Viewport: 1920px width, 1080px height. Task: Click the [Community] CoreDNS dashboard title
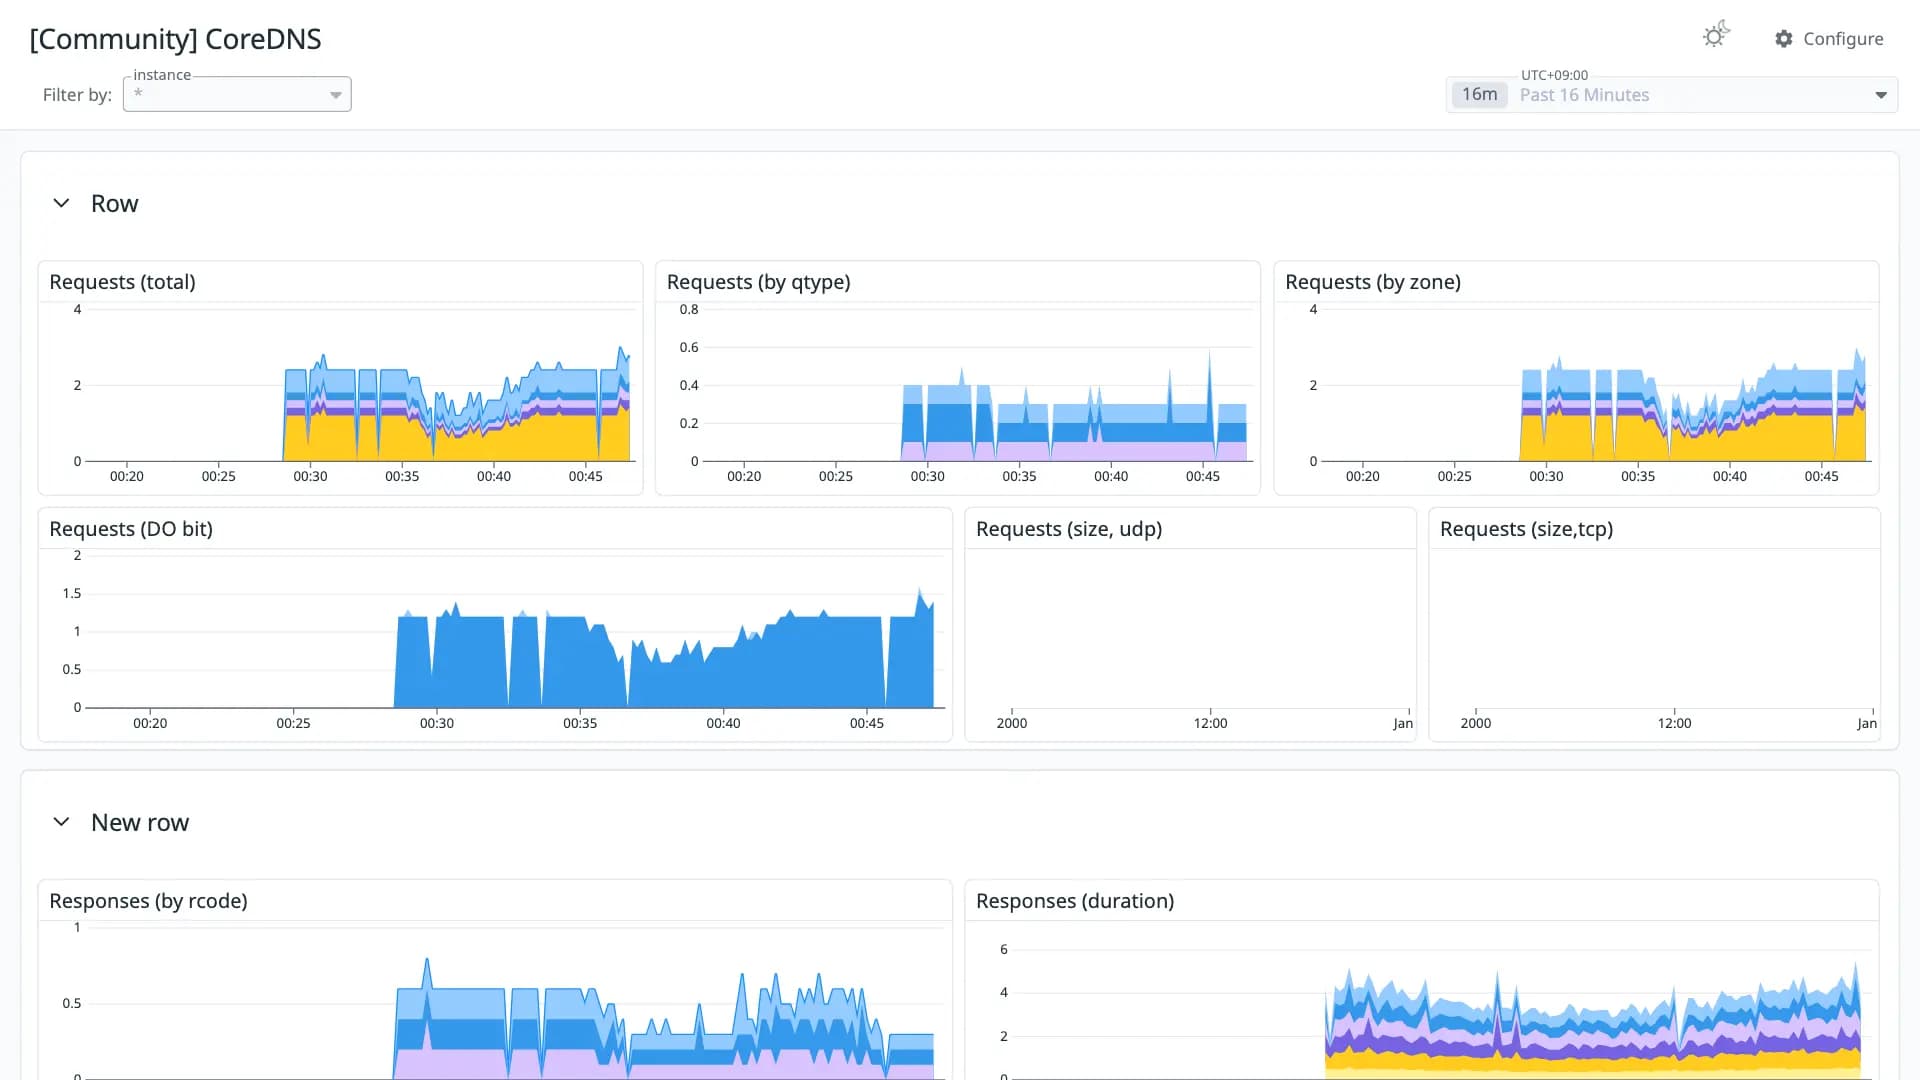pos(176,39)
